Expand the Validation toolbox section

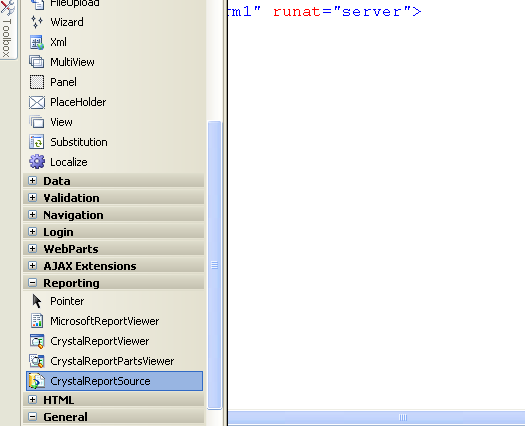point(33,198)
